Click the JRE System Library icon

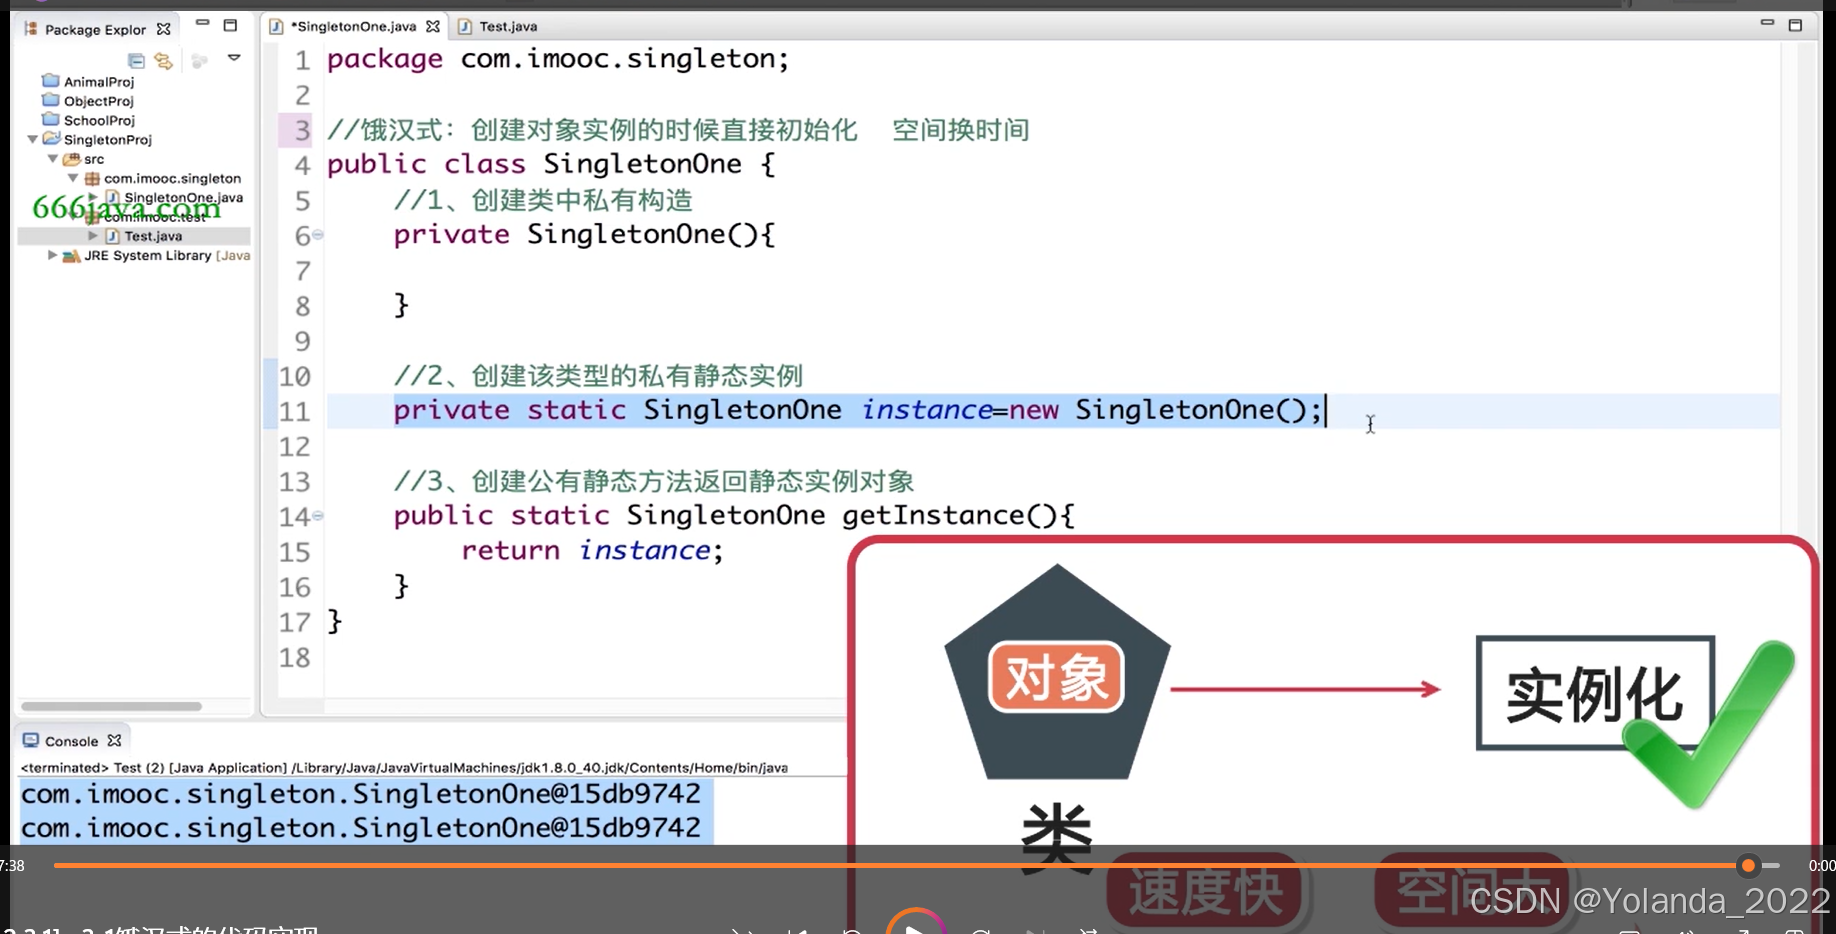click(x=71, y=256)
